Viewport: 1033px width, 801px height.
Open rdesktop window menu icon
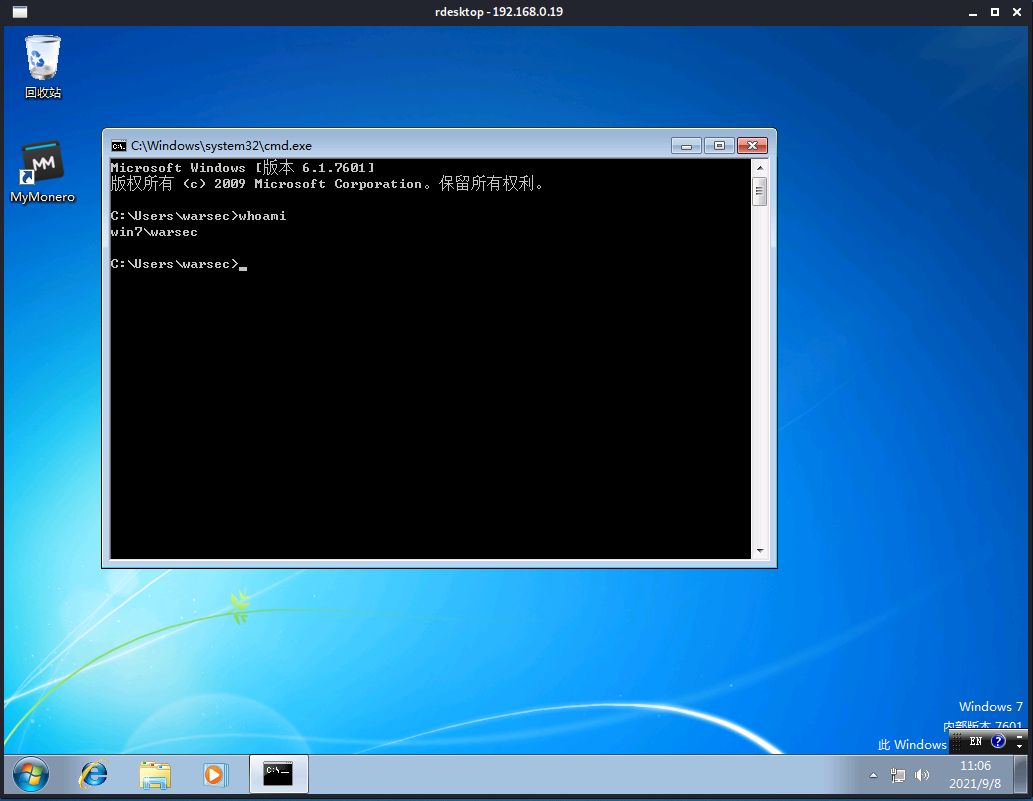click(20, 12)
